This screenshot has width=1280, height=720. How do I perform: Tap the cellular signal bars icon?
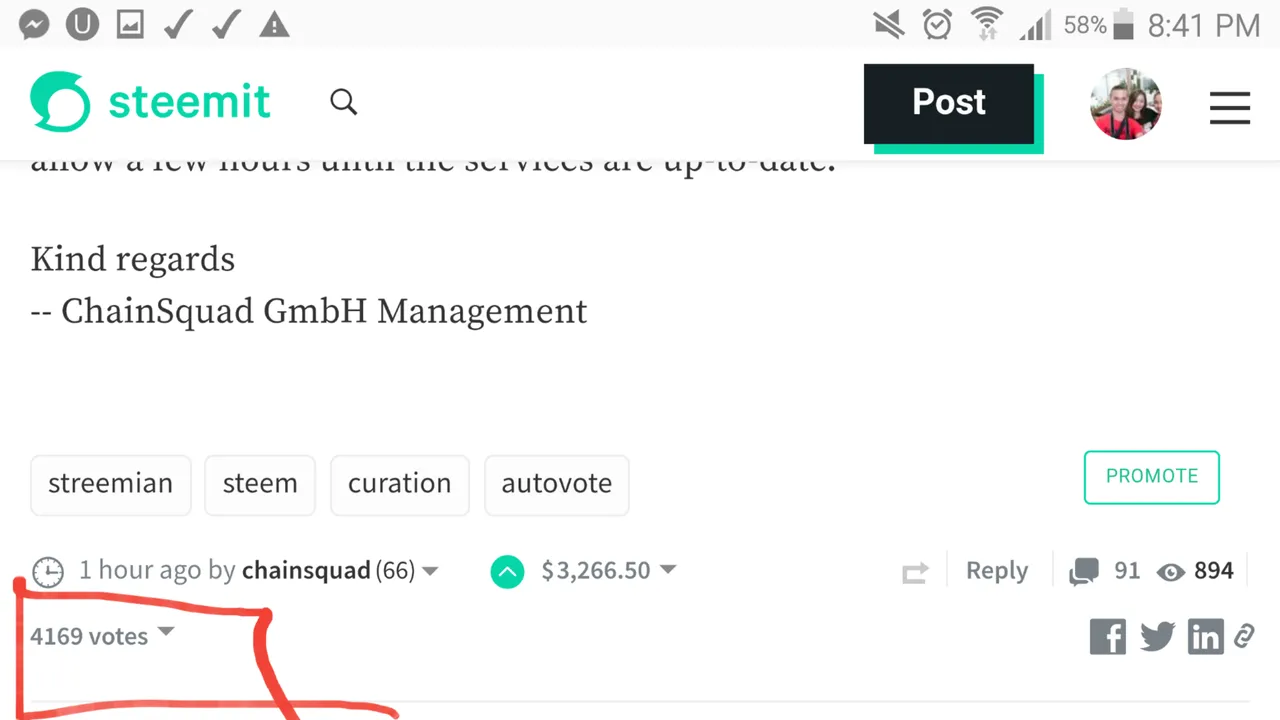(x=1035, y=26)
